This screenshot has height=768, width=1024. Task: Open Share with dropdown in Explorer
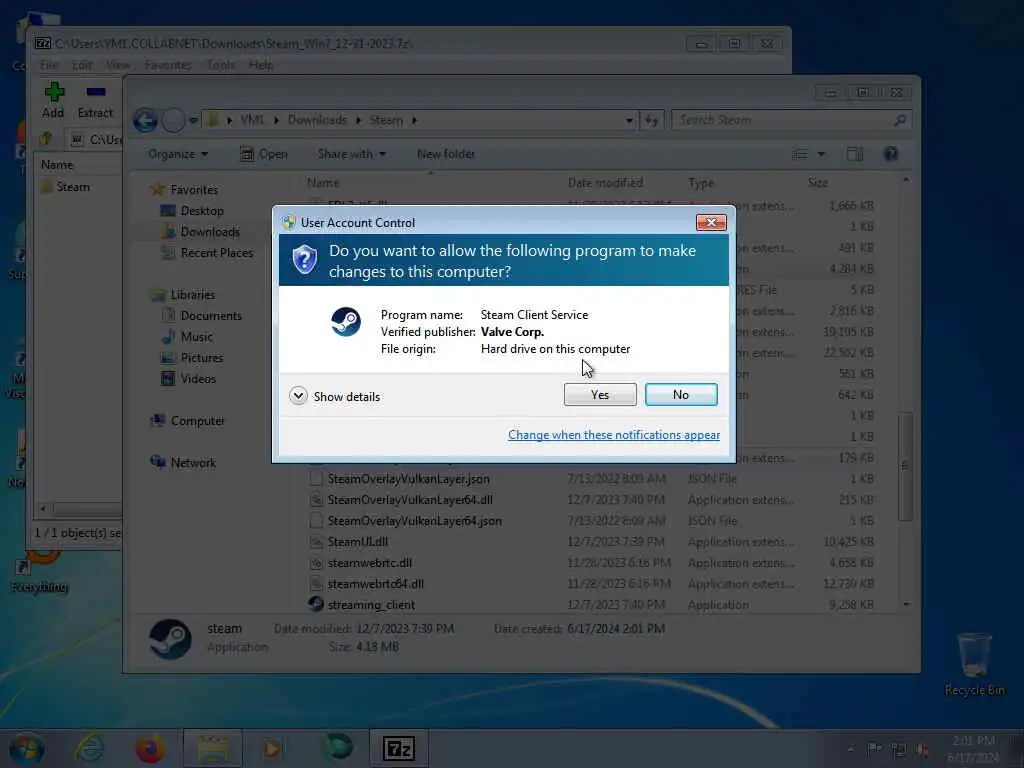[x=351, y=154]
